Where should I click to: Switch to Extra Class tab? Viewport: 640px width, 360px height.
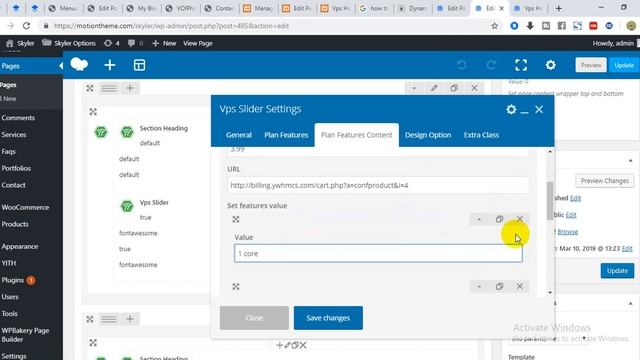tap(481, 135)
